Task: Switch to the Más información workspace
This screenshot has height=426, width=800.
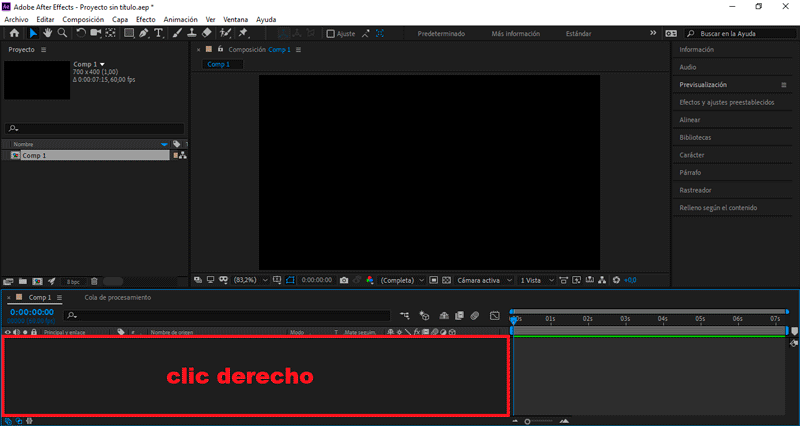Action: pos(515,34)
